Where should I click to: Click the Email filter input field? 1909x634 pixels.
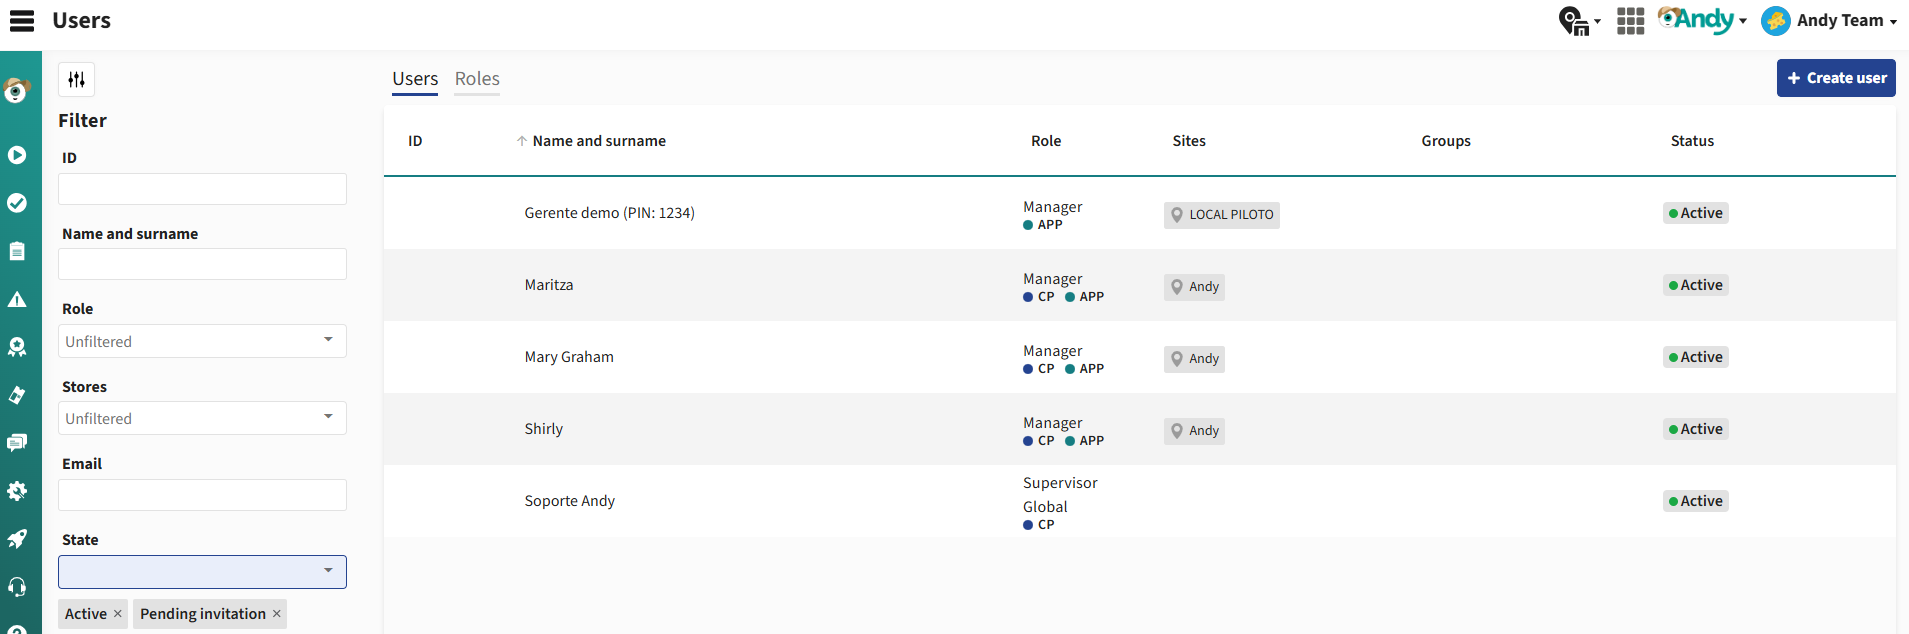coord(202,495)
